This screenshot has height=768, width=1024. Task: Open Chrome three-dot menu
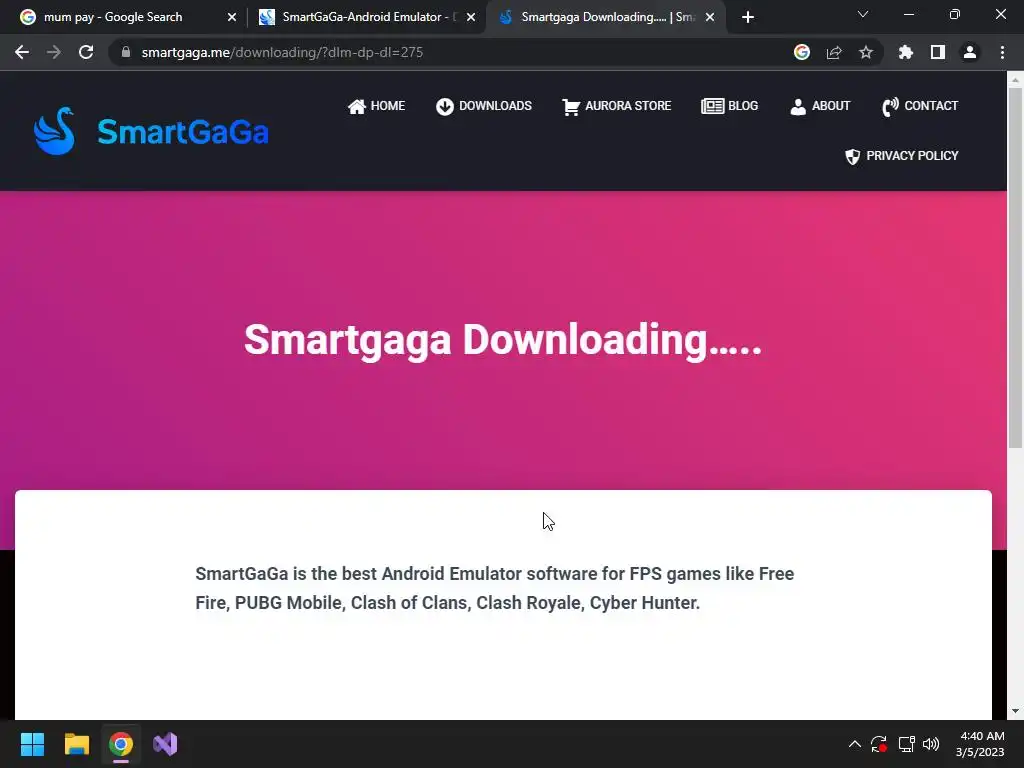pos(1002,52)
